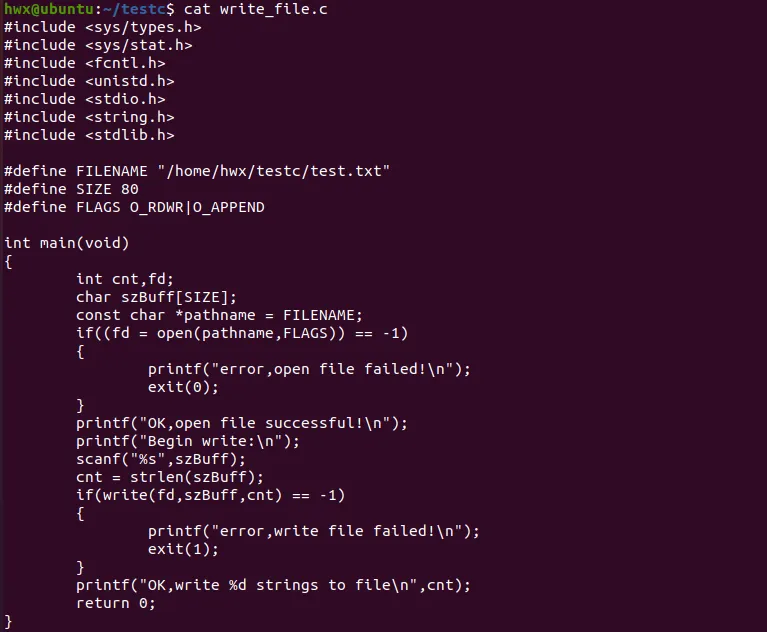Place cursor on #include <fcntl.h> line
This screenshot has width=767, height=632.
click(x=84, y=63)
